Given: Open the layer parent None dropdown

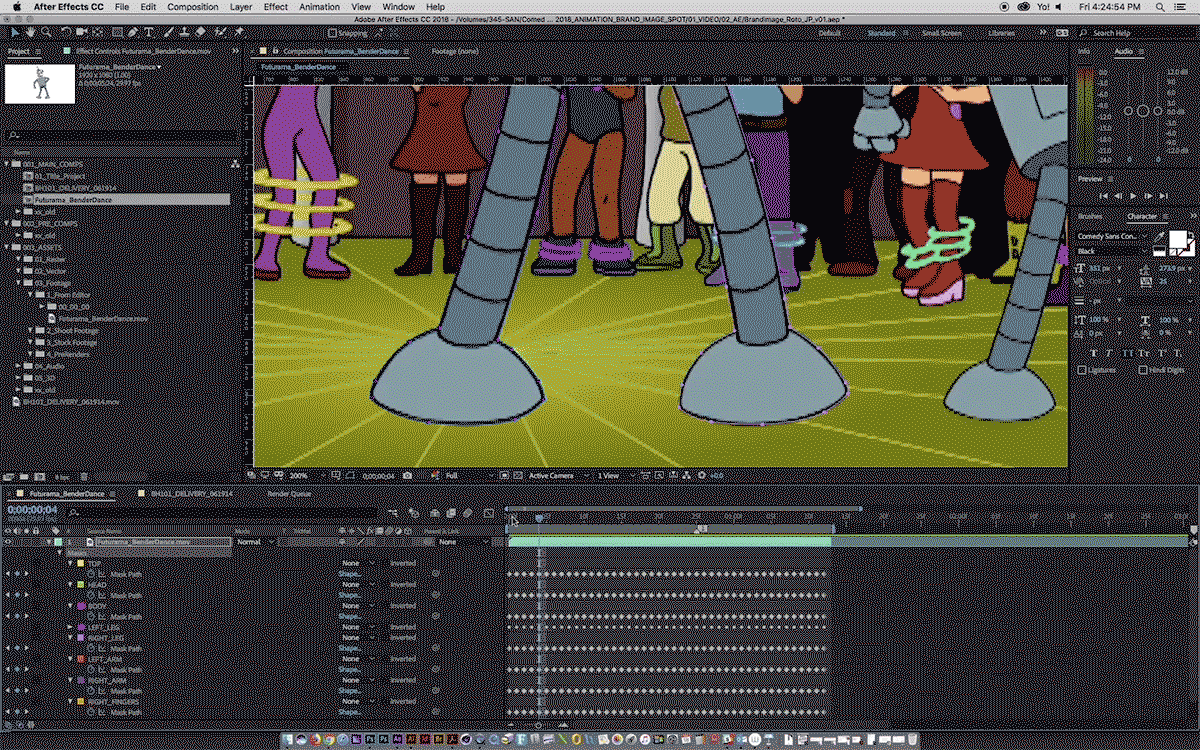Looking at the screenshot, I should tap(463, 541).
